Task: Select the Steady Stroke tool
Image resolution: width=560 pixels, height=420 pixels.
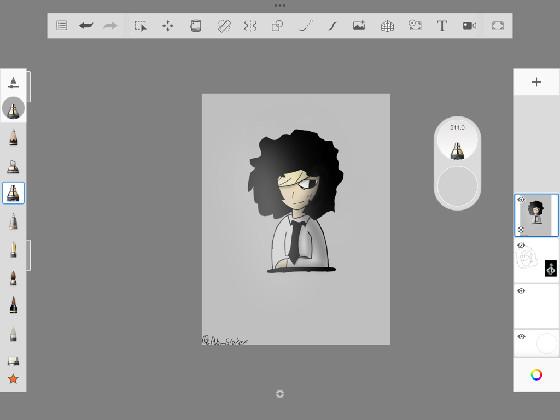Action: click(332, 26)
